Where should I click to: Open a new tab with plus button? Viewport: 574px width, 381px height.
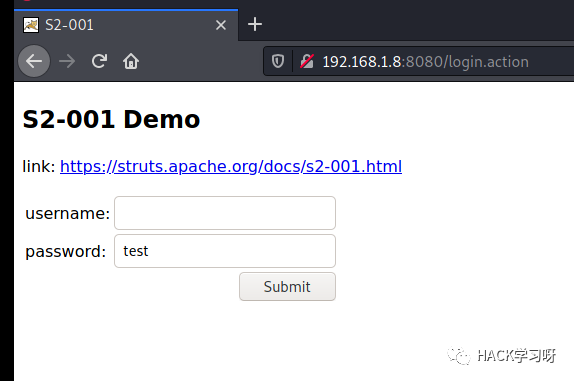click(x=255, y=25)
